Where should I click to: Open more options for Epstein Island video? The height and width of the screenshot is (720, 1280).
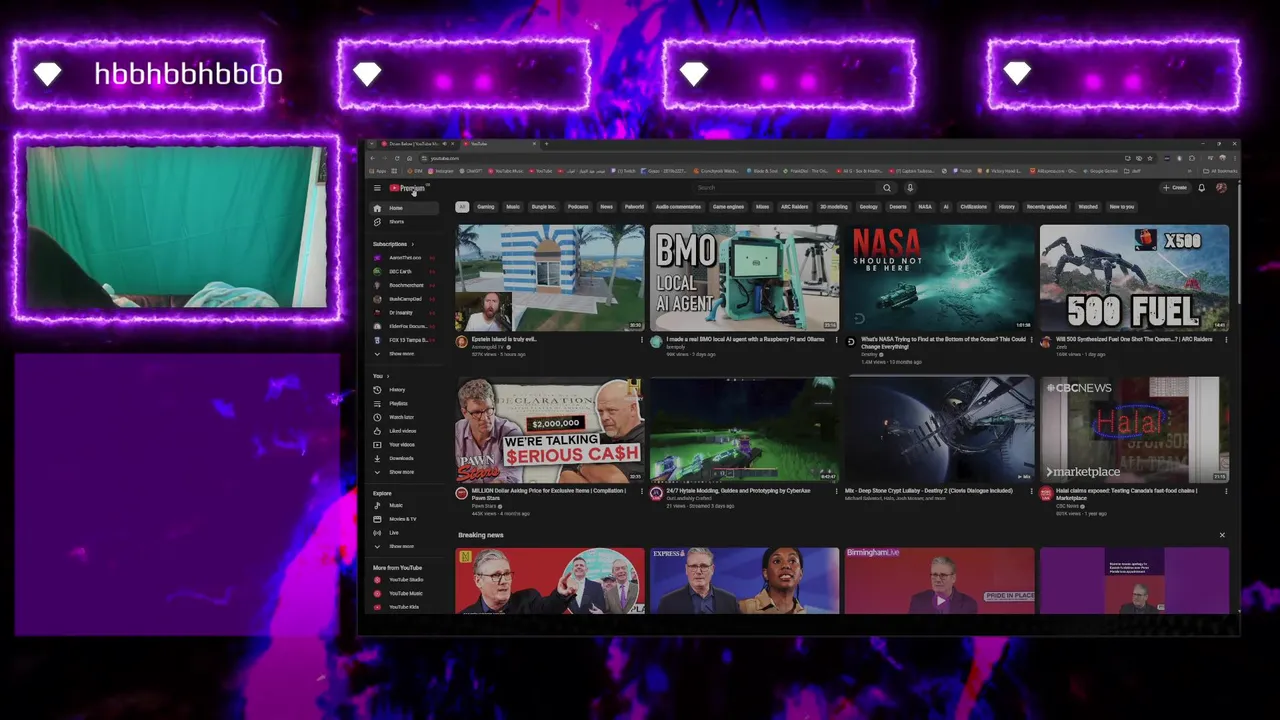click(642, 340)
